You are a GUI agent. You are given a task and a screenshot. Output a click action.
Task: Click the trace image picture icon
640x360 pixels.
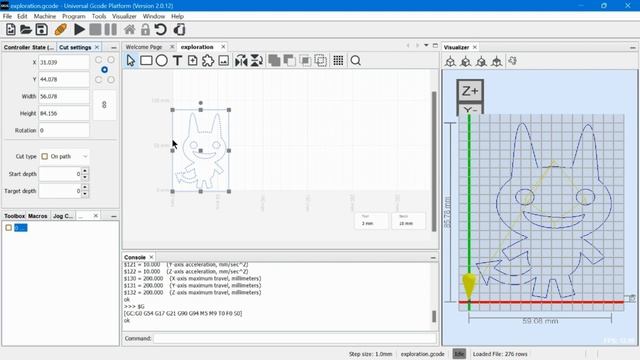224,60
